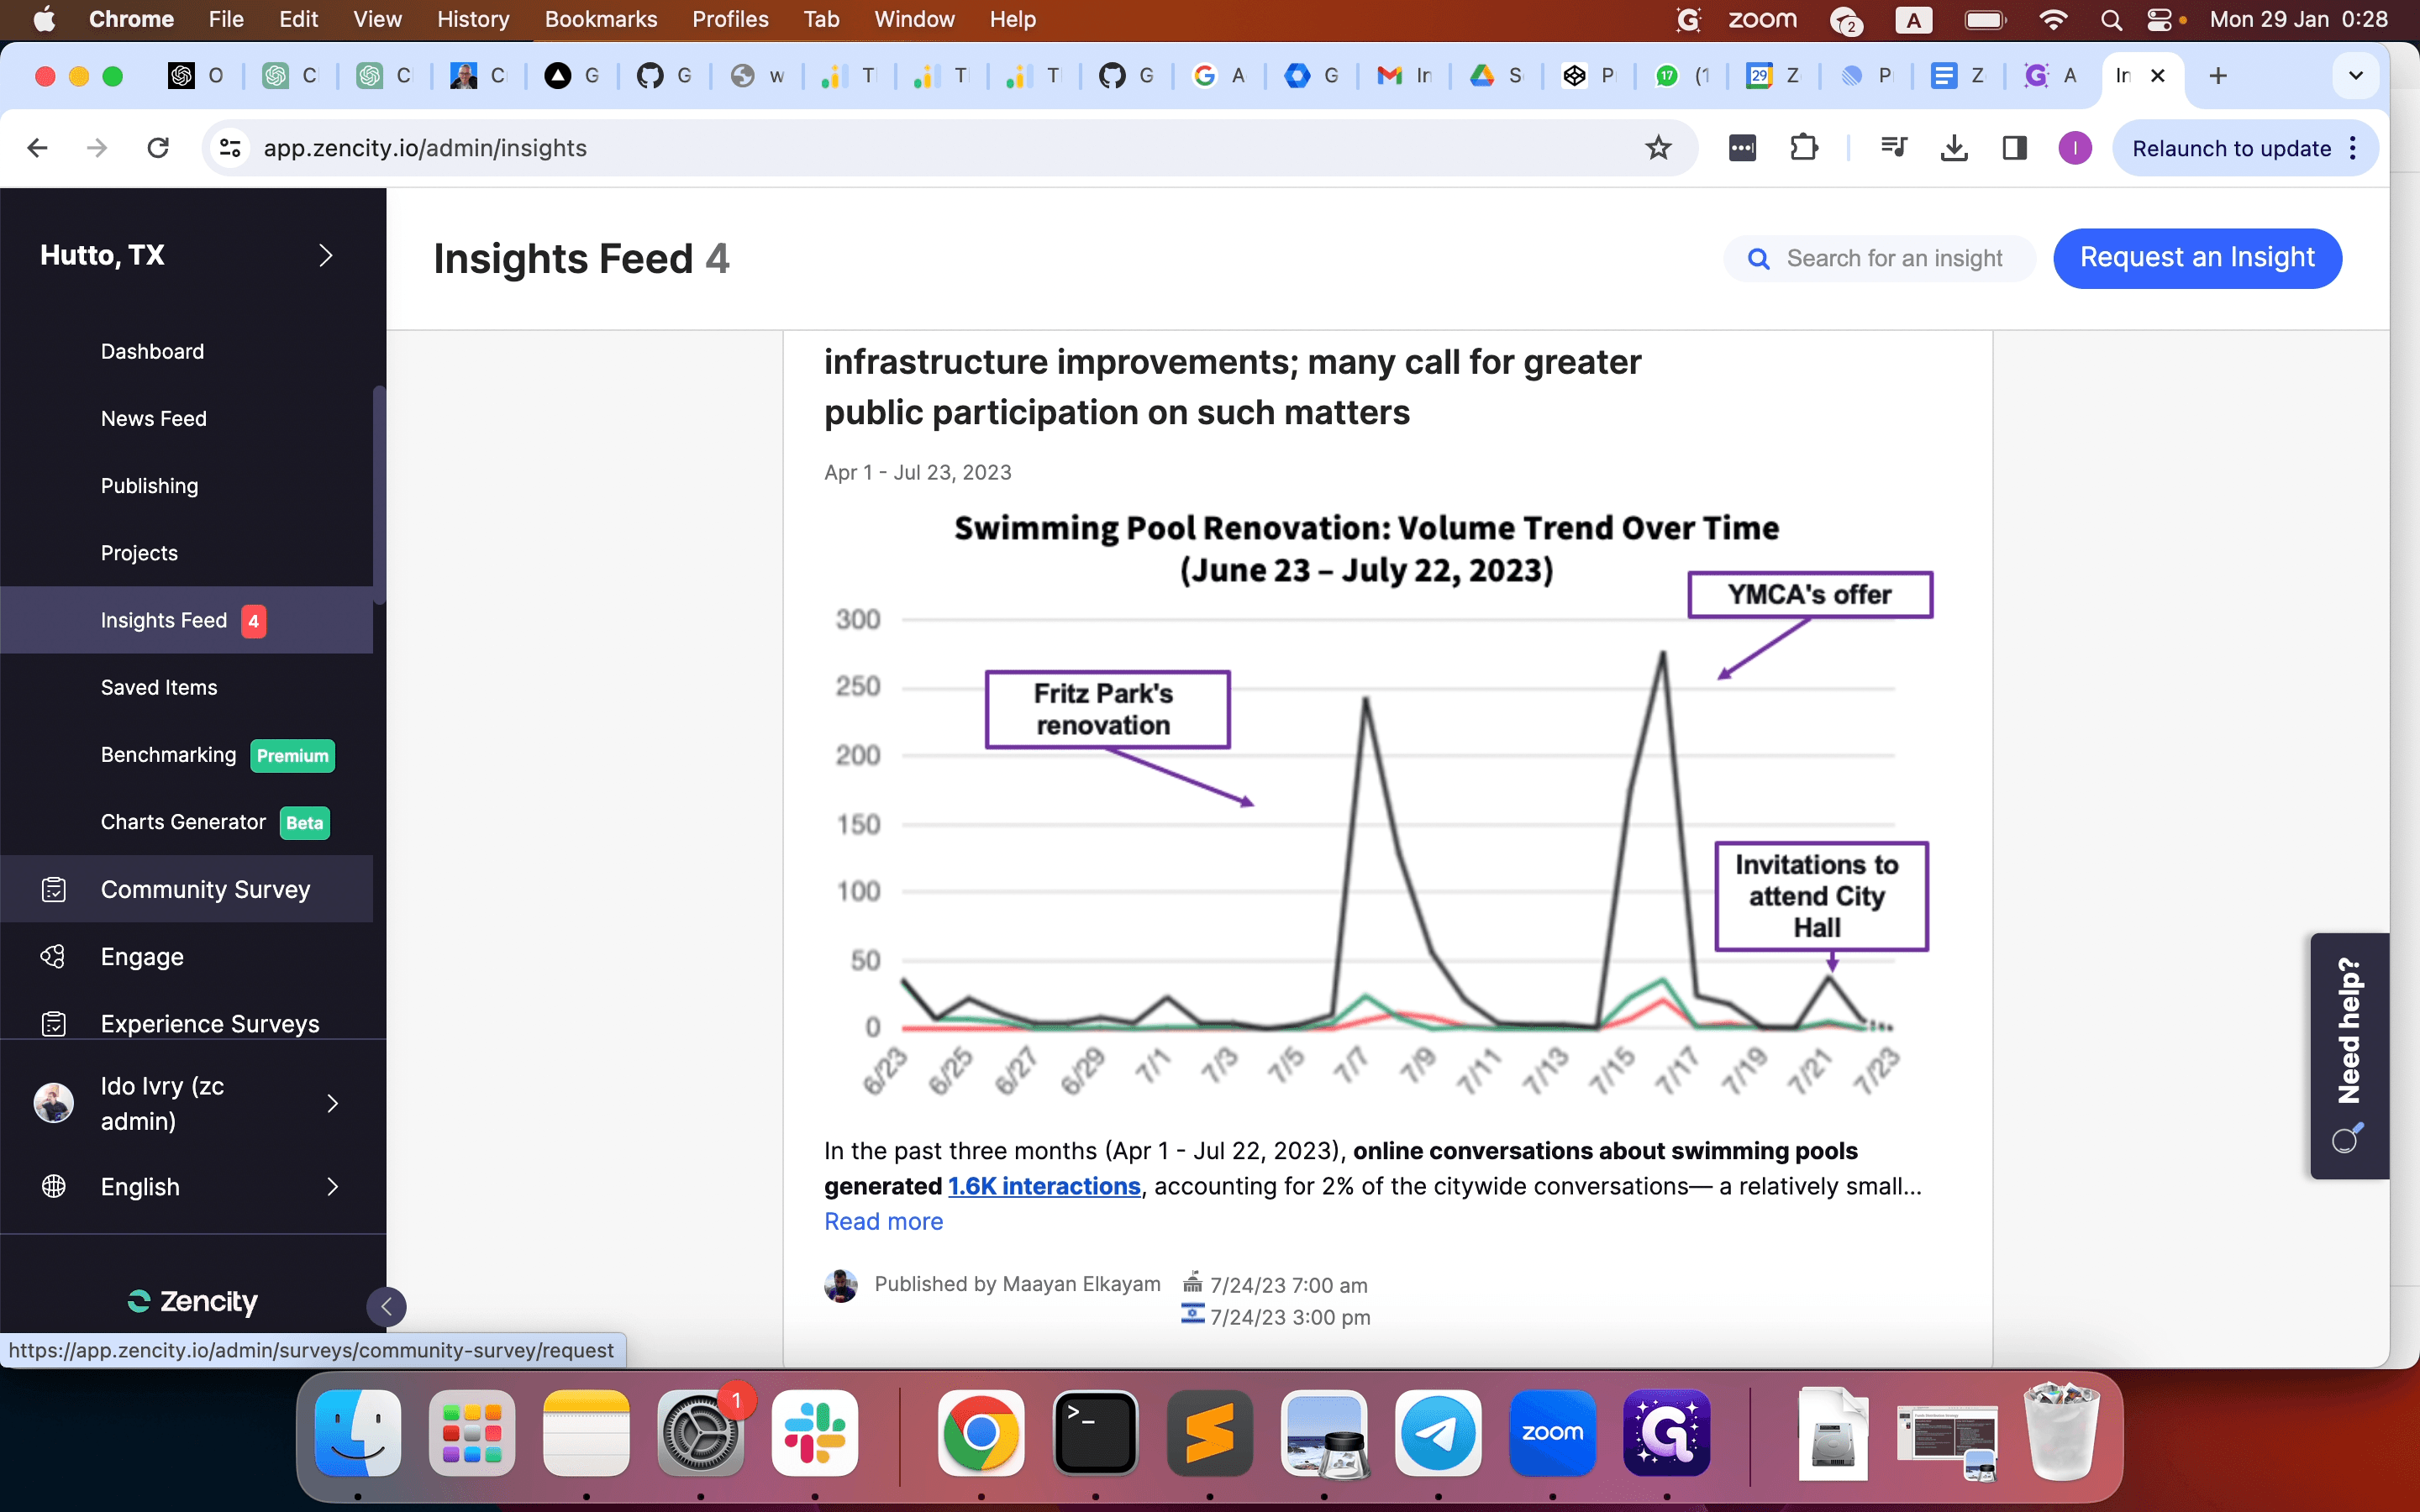Go to News Feed in sidebar

pyautogui.click(x=154, y=418)
